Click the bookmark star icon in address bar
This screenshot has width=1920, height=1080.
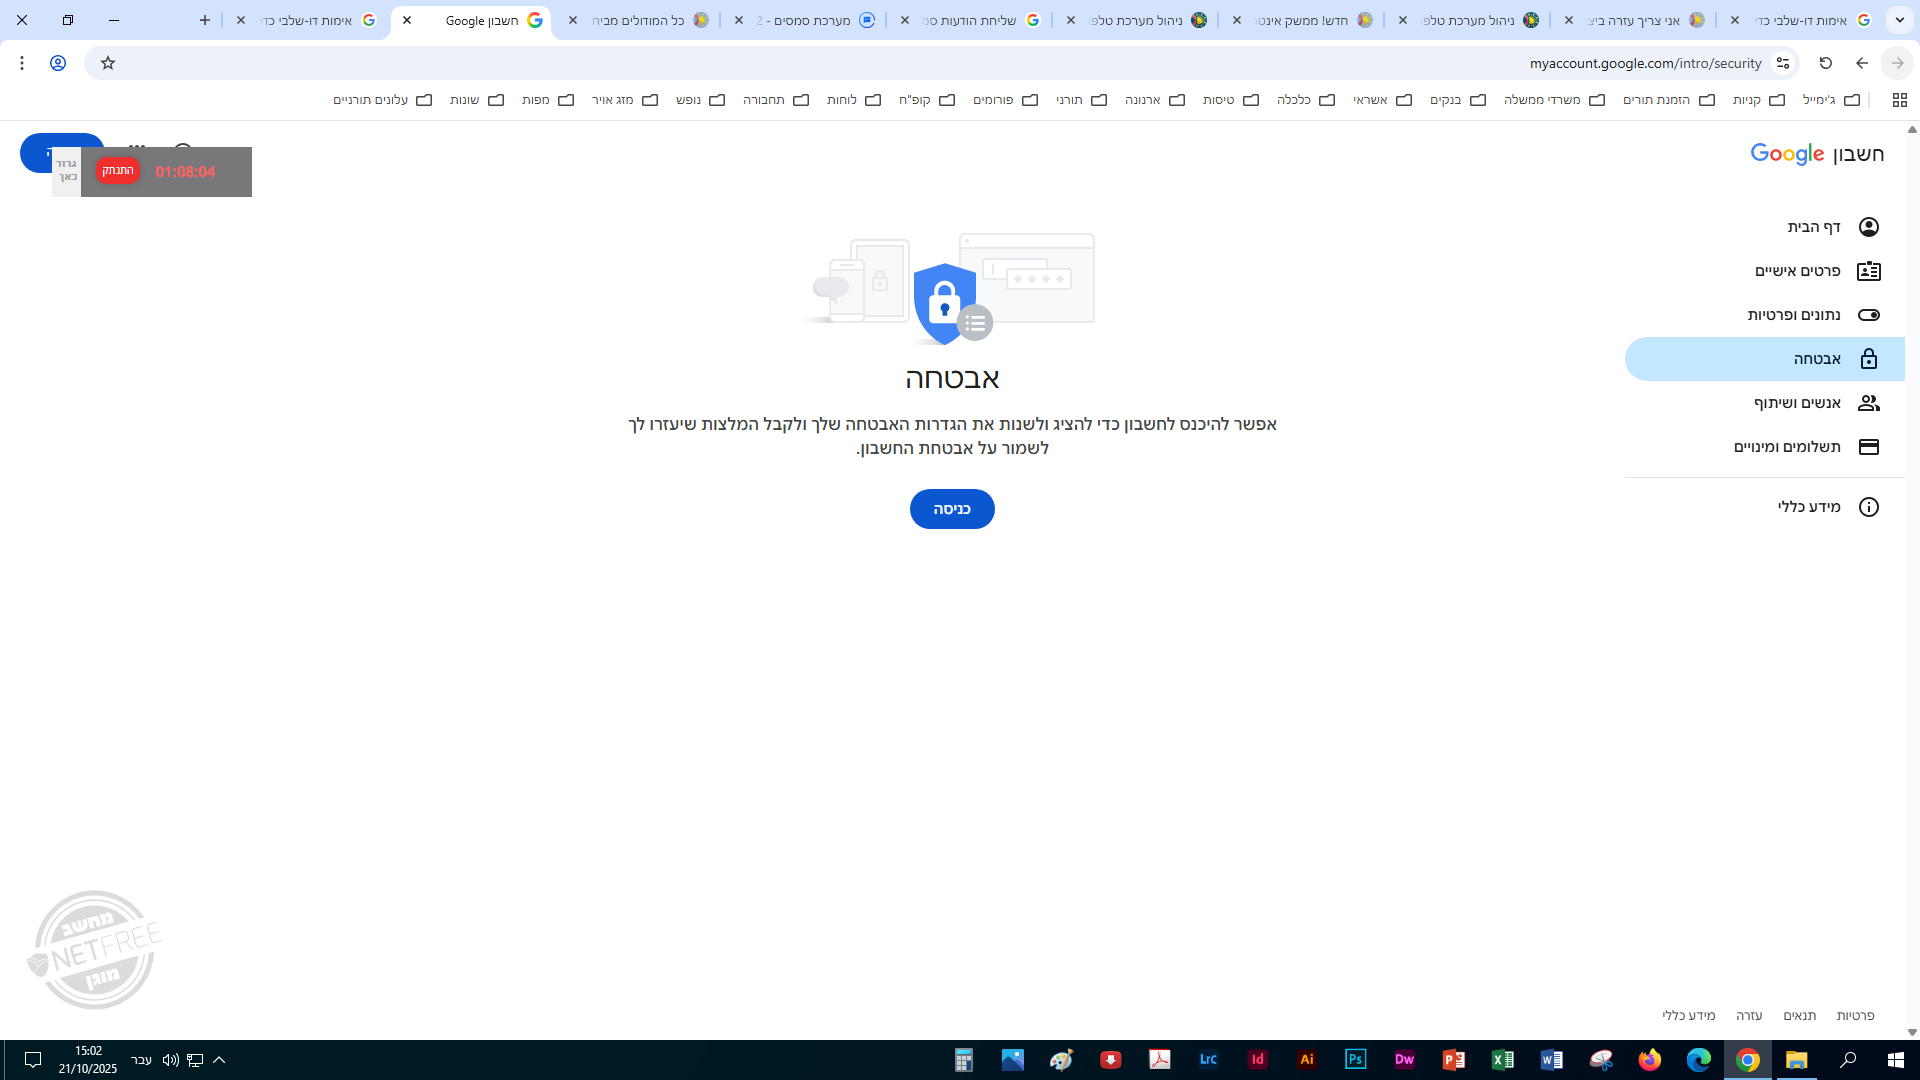[x=108, y=63]
